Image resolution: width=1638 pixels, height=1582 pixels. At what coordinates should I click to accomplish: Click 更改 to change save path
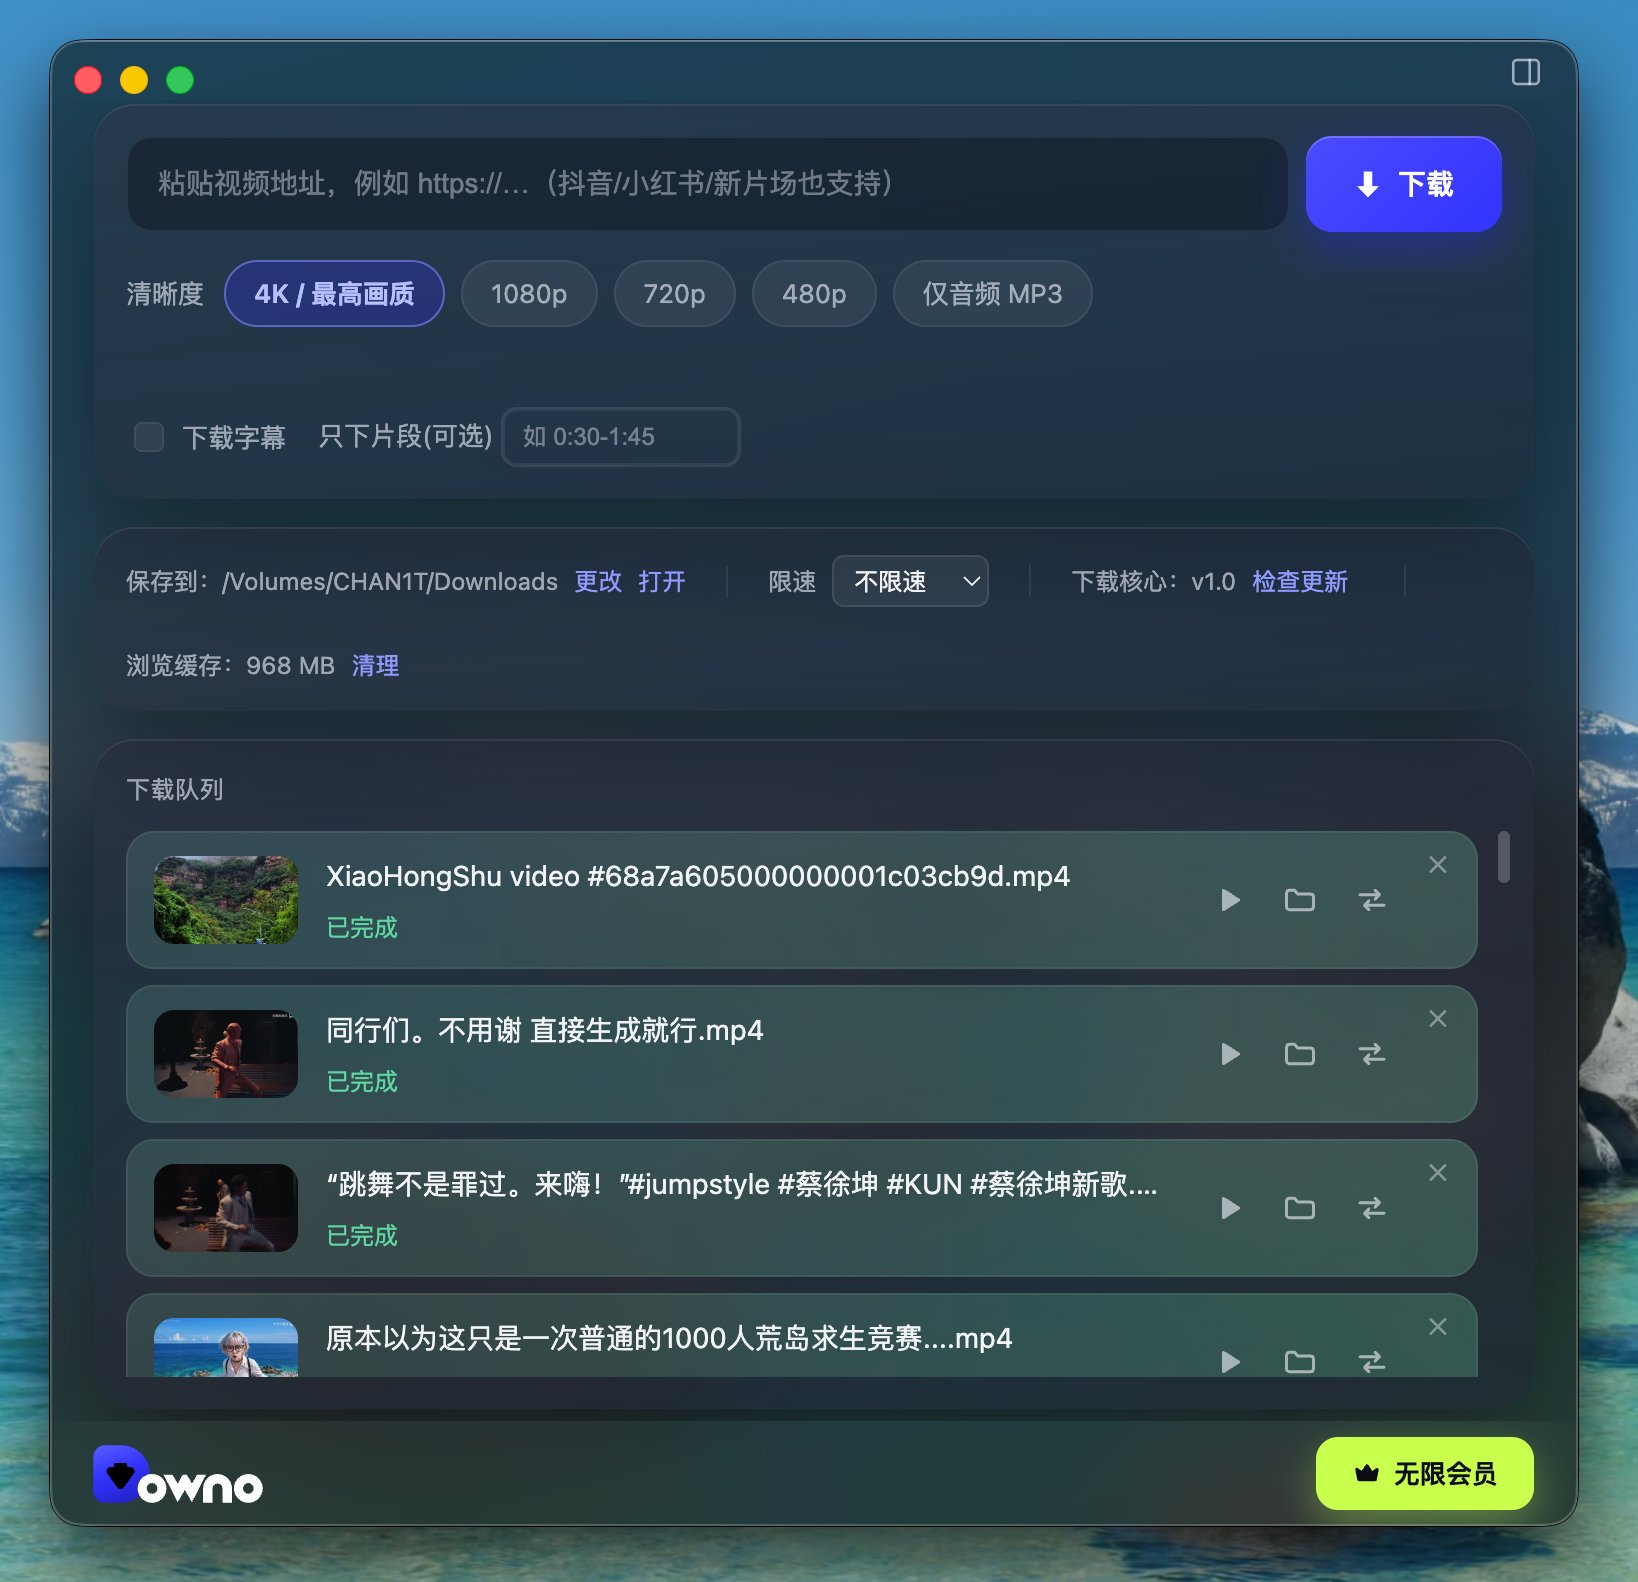pyautogui.click(x=598, y=581)
